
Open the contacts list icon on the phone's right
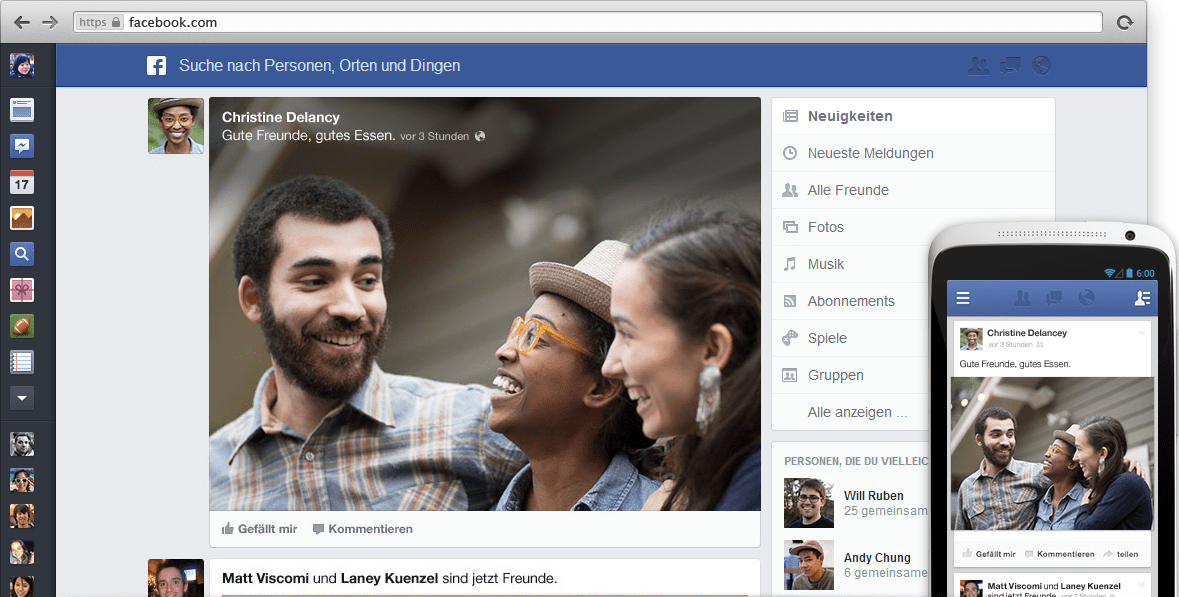click(1142, 298)
